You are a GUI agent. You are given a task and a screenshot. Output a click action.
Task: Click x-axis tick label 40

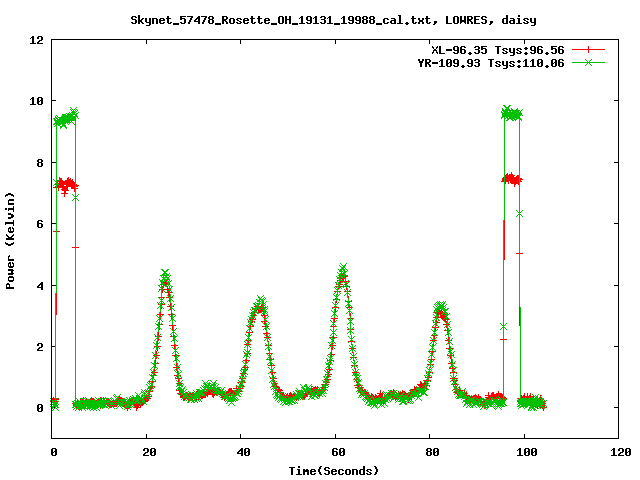(x=244, y=452)
